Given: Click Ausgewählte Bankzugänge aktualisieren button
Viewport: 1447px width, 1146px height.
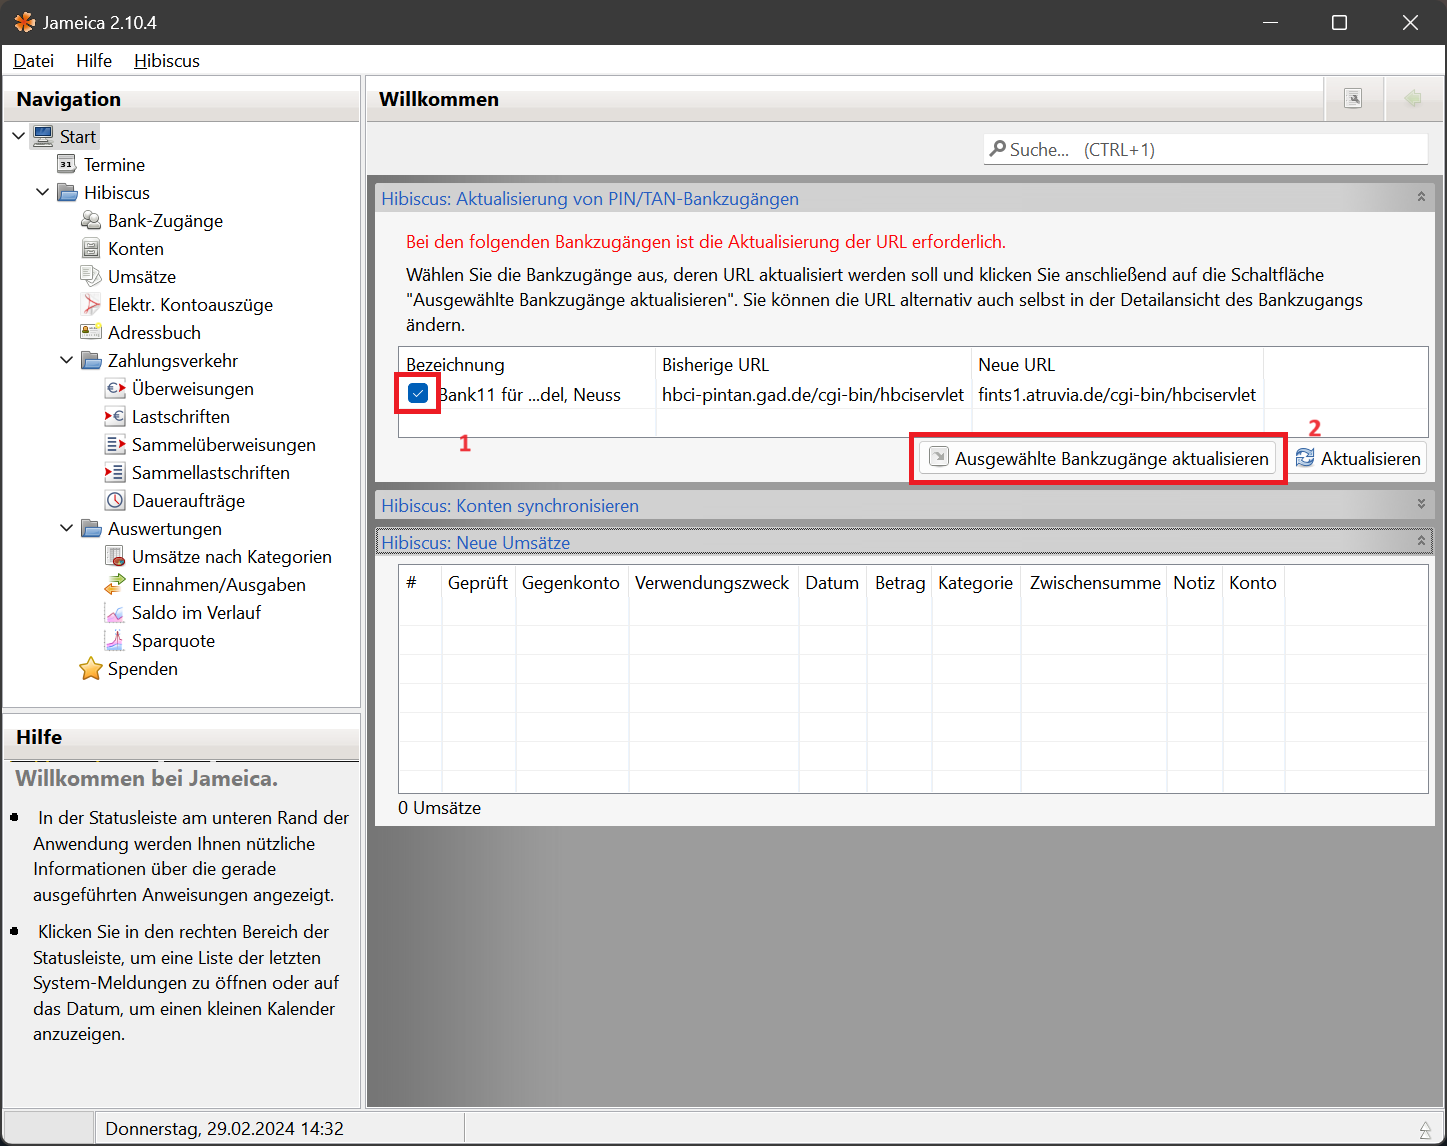Looking at the screenshot, I should point(1098,458).
